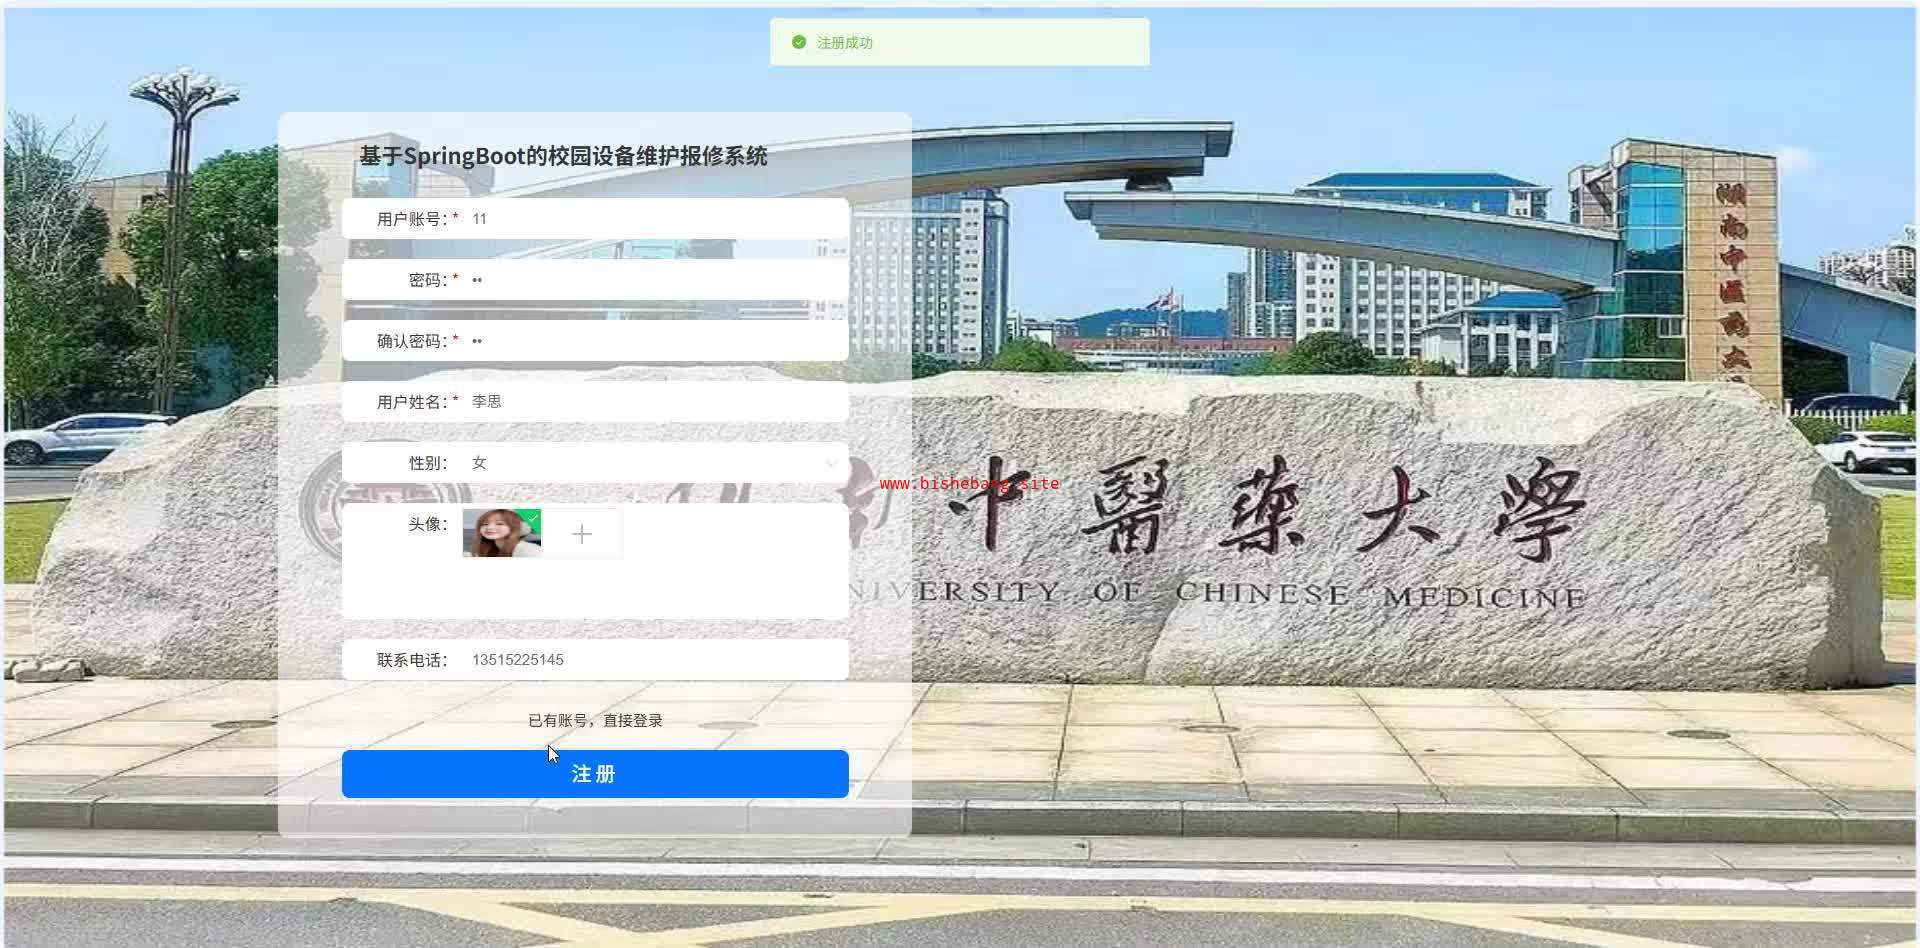The height and width of the screenshot is (948, 1920).
Task: Click the 注册成功 notification text
Action: (x=845, y=43)
